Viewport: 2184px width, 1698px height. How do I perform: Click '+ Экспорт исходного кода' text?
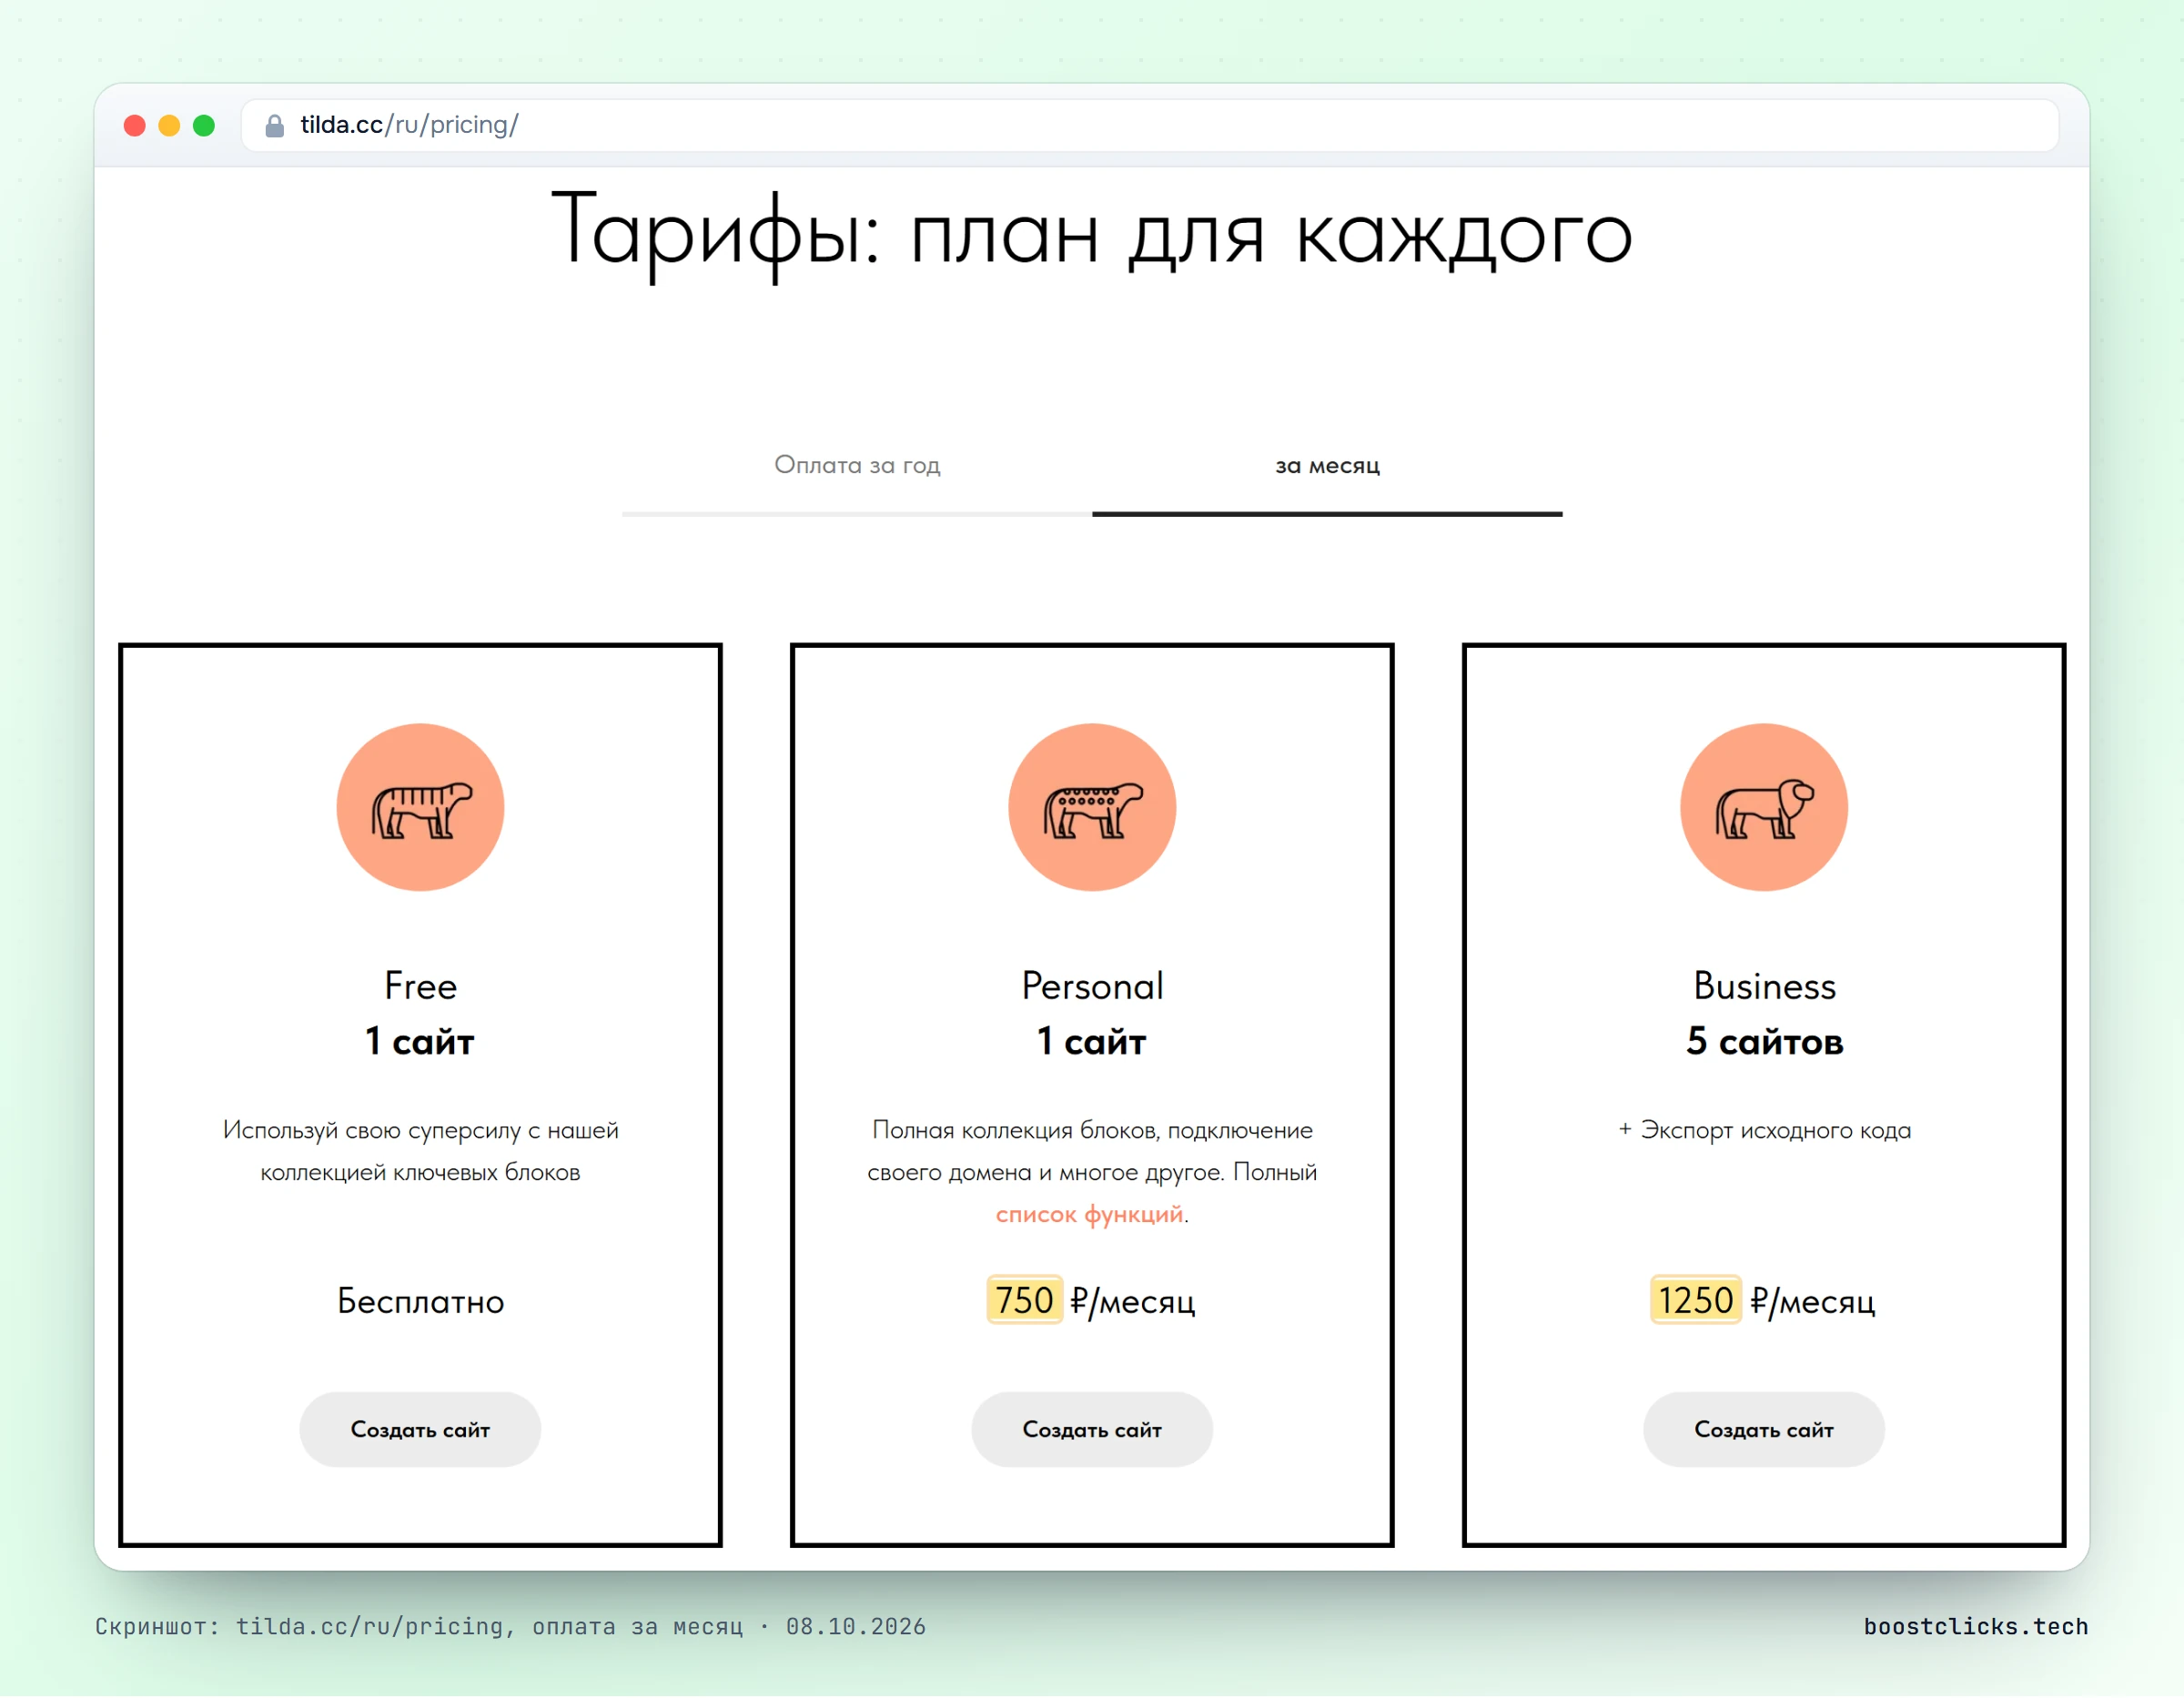(x=1764, y=1131)
